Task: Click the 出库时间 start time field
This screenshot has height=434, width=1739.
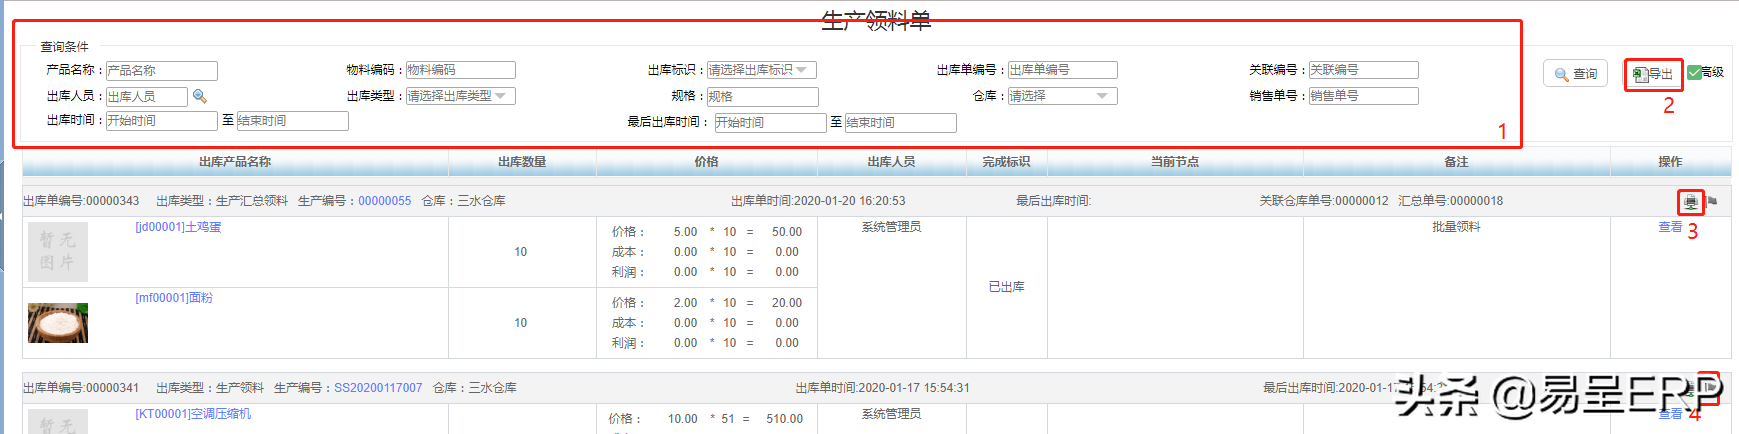Action: click(x=161, y=121)
